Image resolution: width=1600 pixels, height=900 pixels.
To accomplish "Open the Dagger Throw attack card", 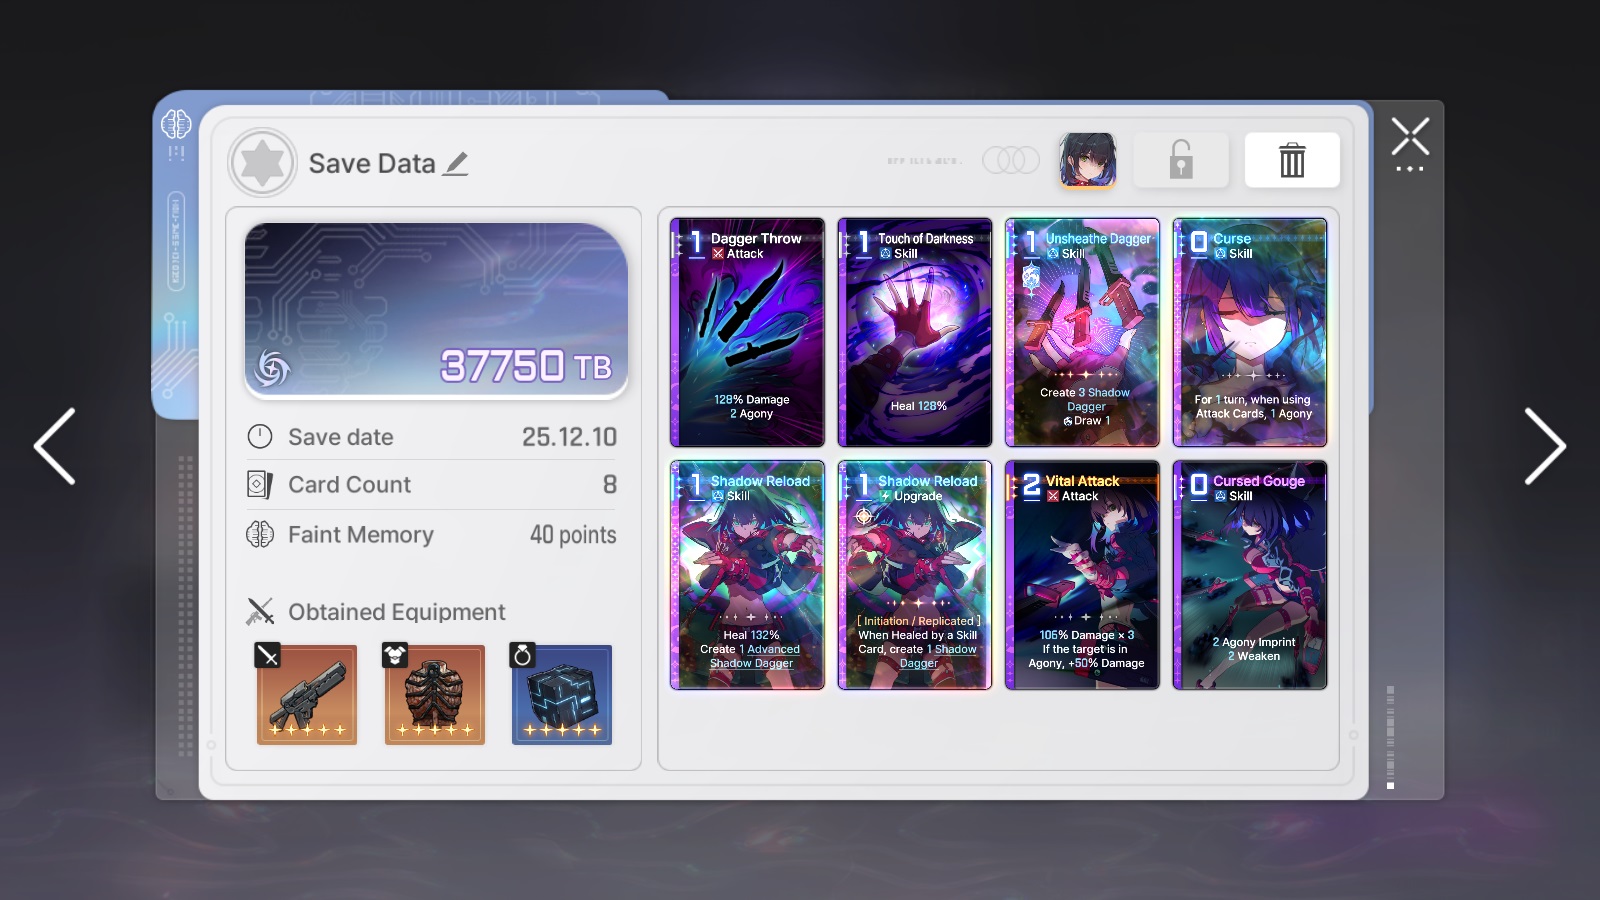I will [x=747, y=332].
